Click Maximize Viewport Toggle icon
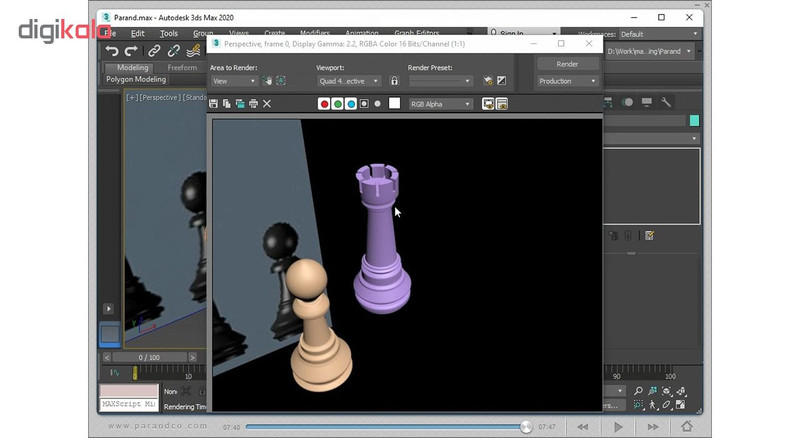This screenshot has width=800, height=438. (681, 404)
